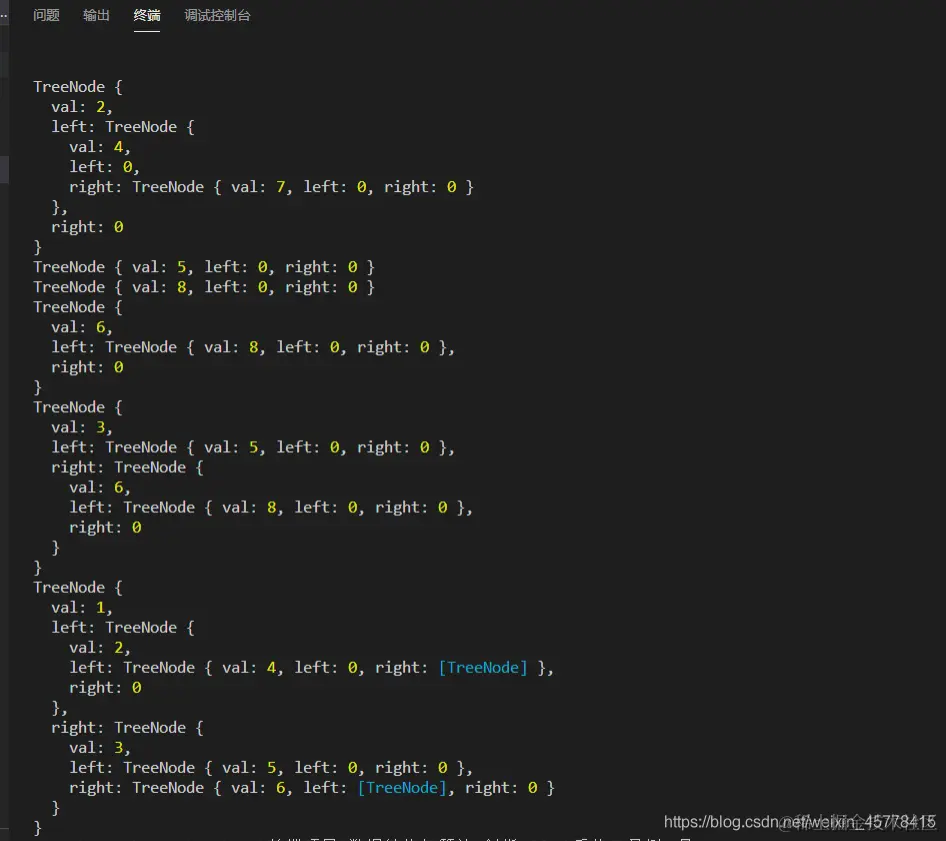Click the unindented line 'TreeNode { val: 8, left: 0, right: 0 }'
The image size is (946, 841).
[204, 287]
